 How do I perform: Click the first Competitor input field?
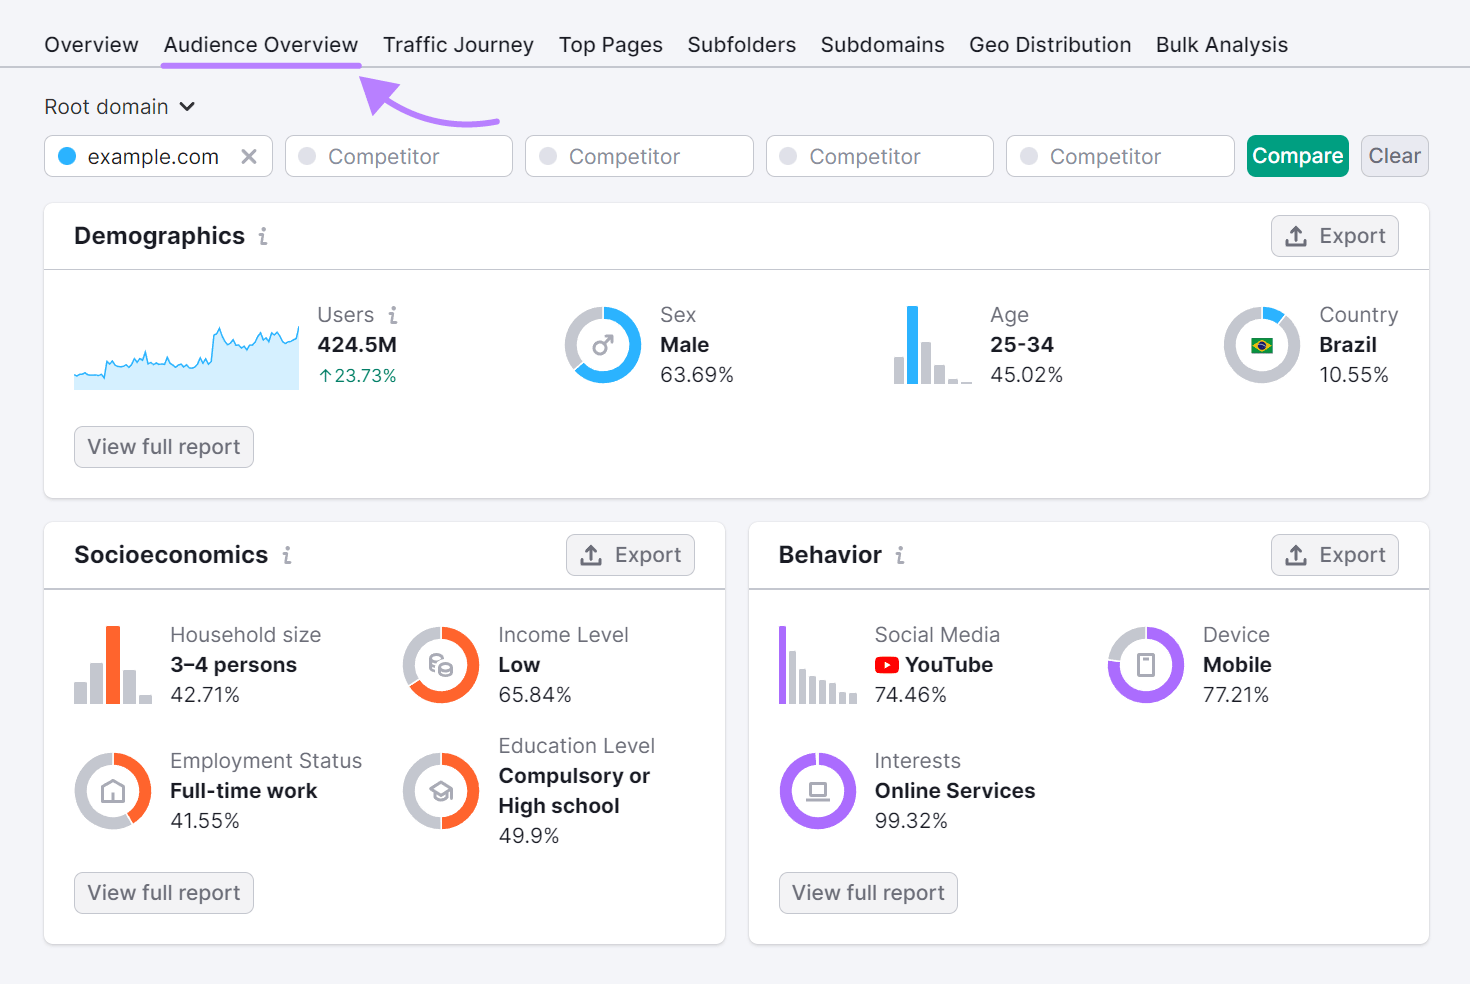click(398, 156)
